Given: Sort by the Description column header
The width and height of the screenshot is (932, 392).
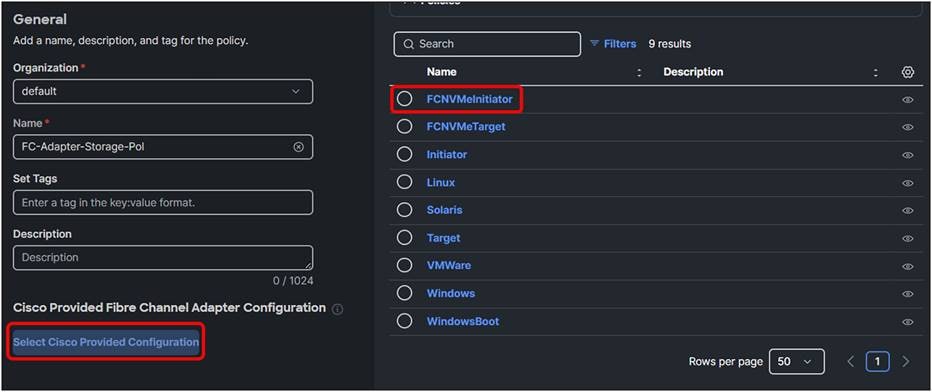Looking at the screenshot, I should 693,72.
